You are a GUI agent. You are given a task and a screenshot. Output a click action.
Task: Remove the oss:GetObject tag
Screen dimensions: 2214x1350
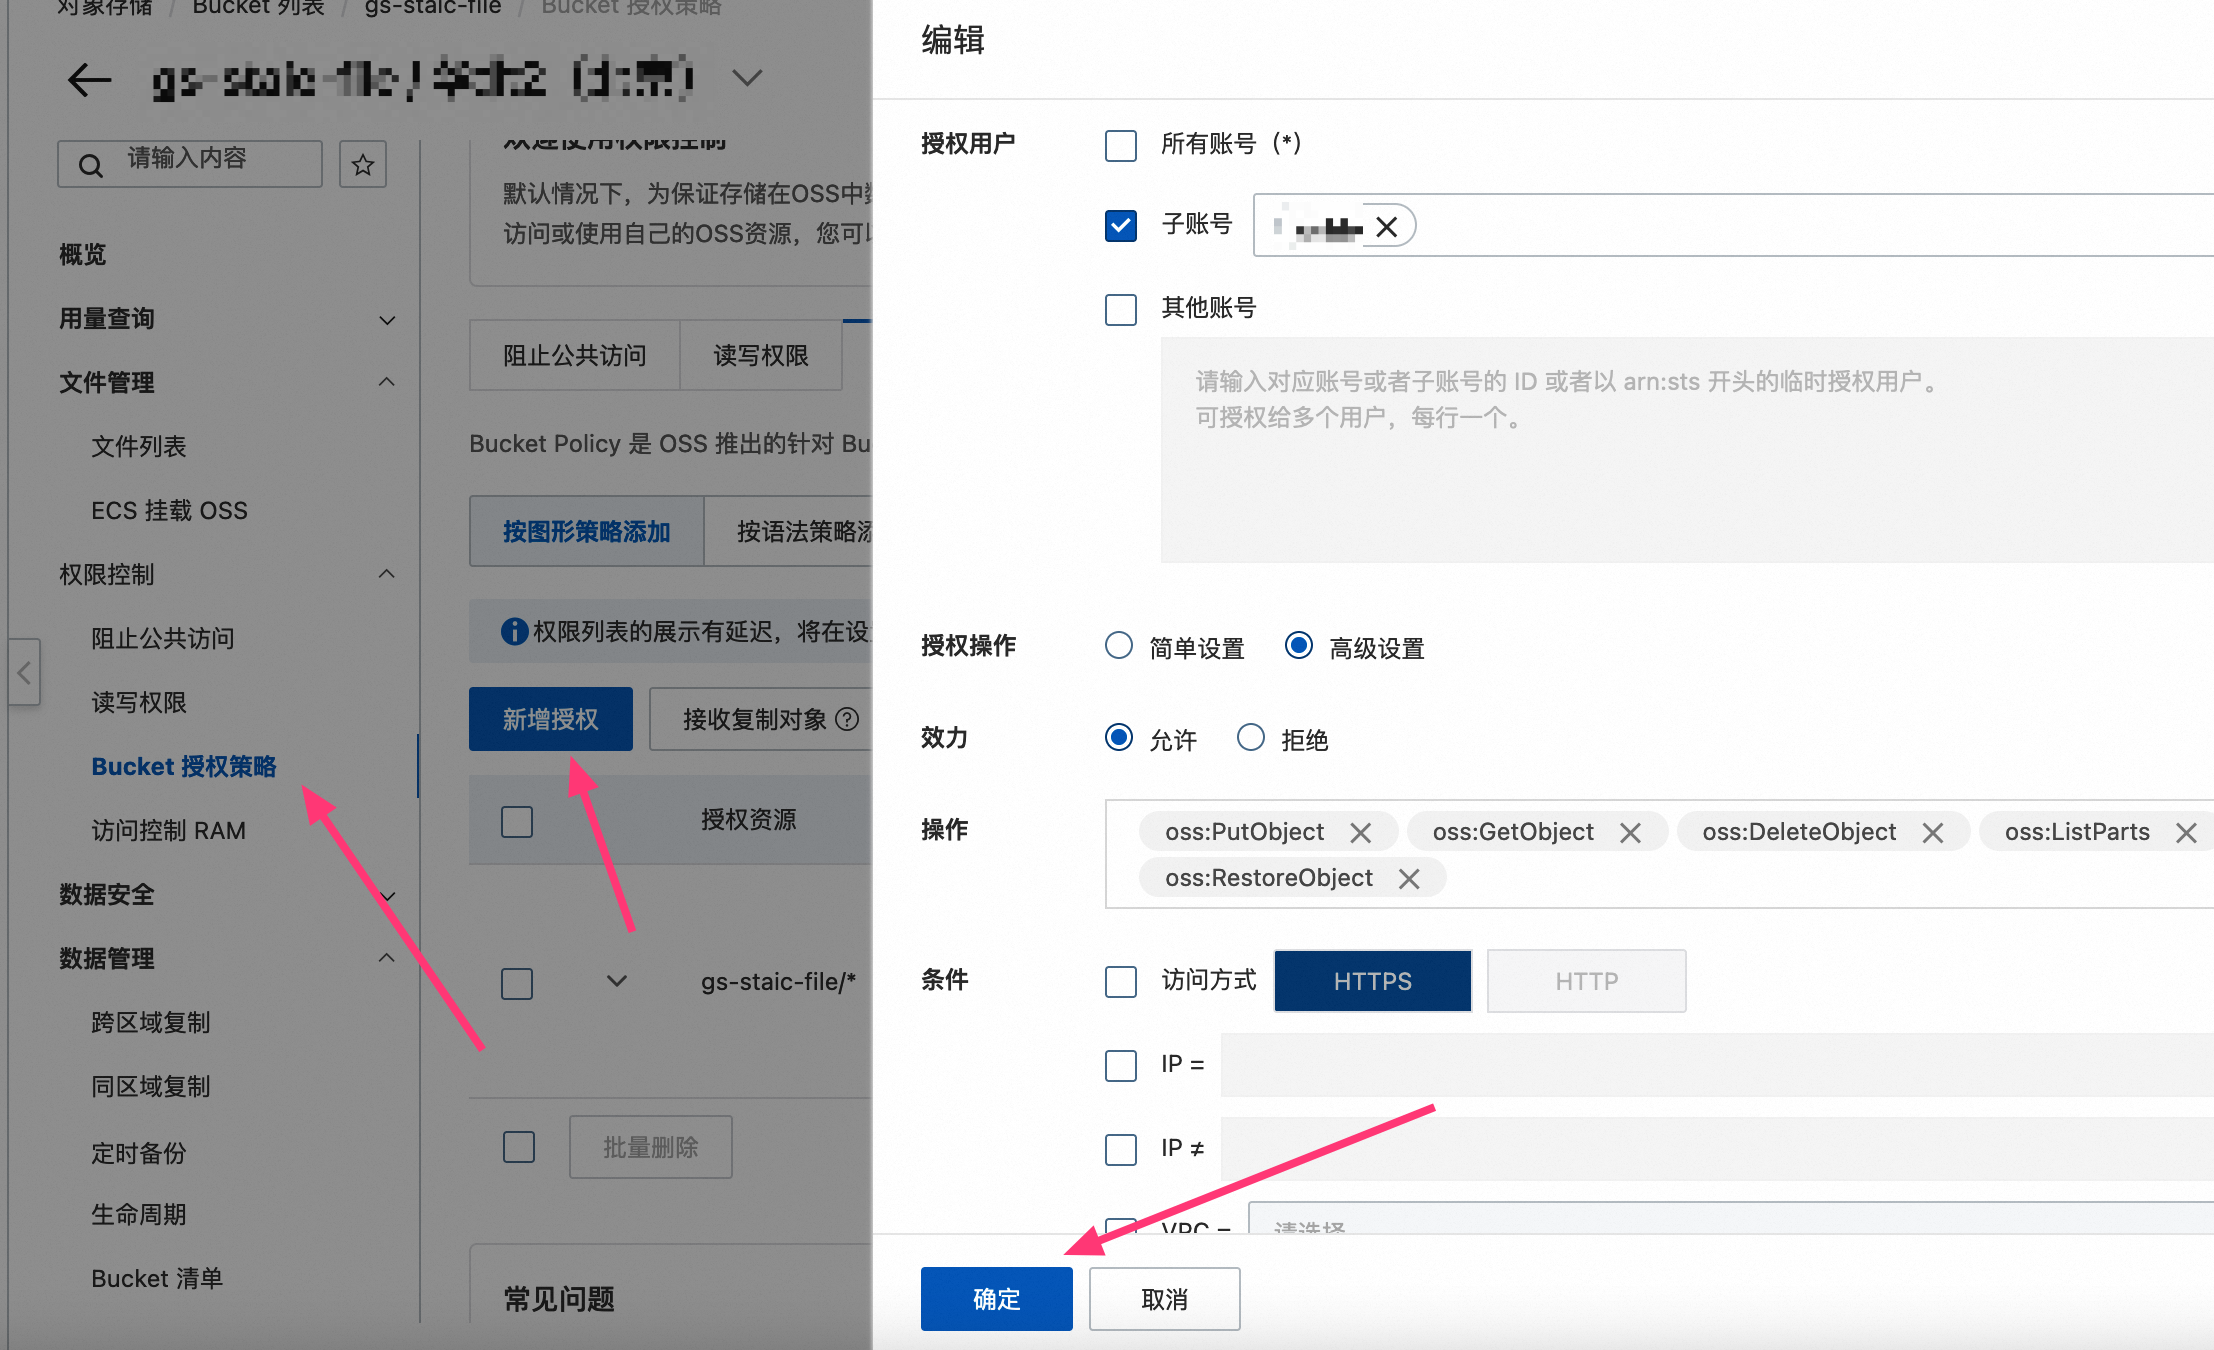tap(1630, 832)
